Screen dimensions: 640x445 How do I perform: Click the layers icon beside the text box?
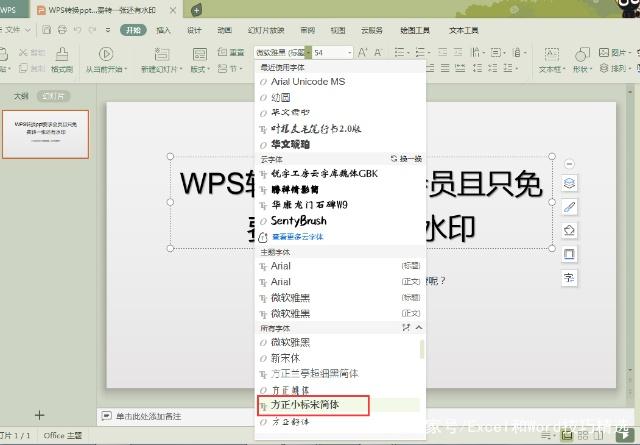click(x=569, y=182)
